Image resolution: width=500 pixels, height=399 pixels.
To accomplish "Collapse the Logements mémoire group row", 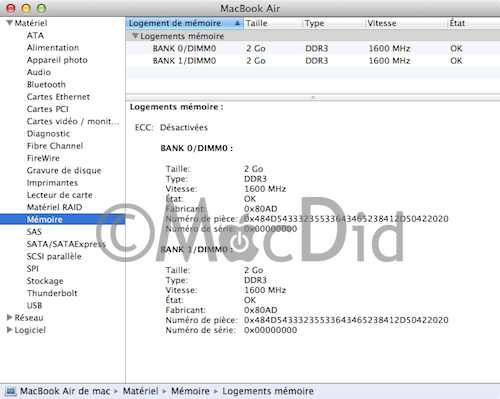I will click(135, 36).
